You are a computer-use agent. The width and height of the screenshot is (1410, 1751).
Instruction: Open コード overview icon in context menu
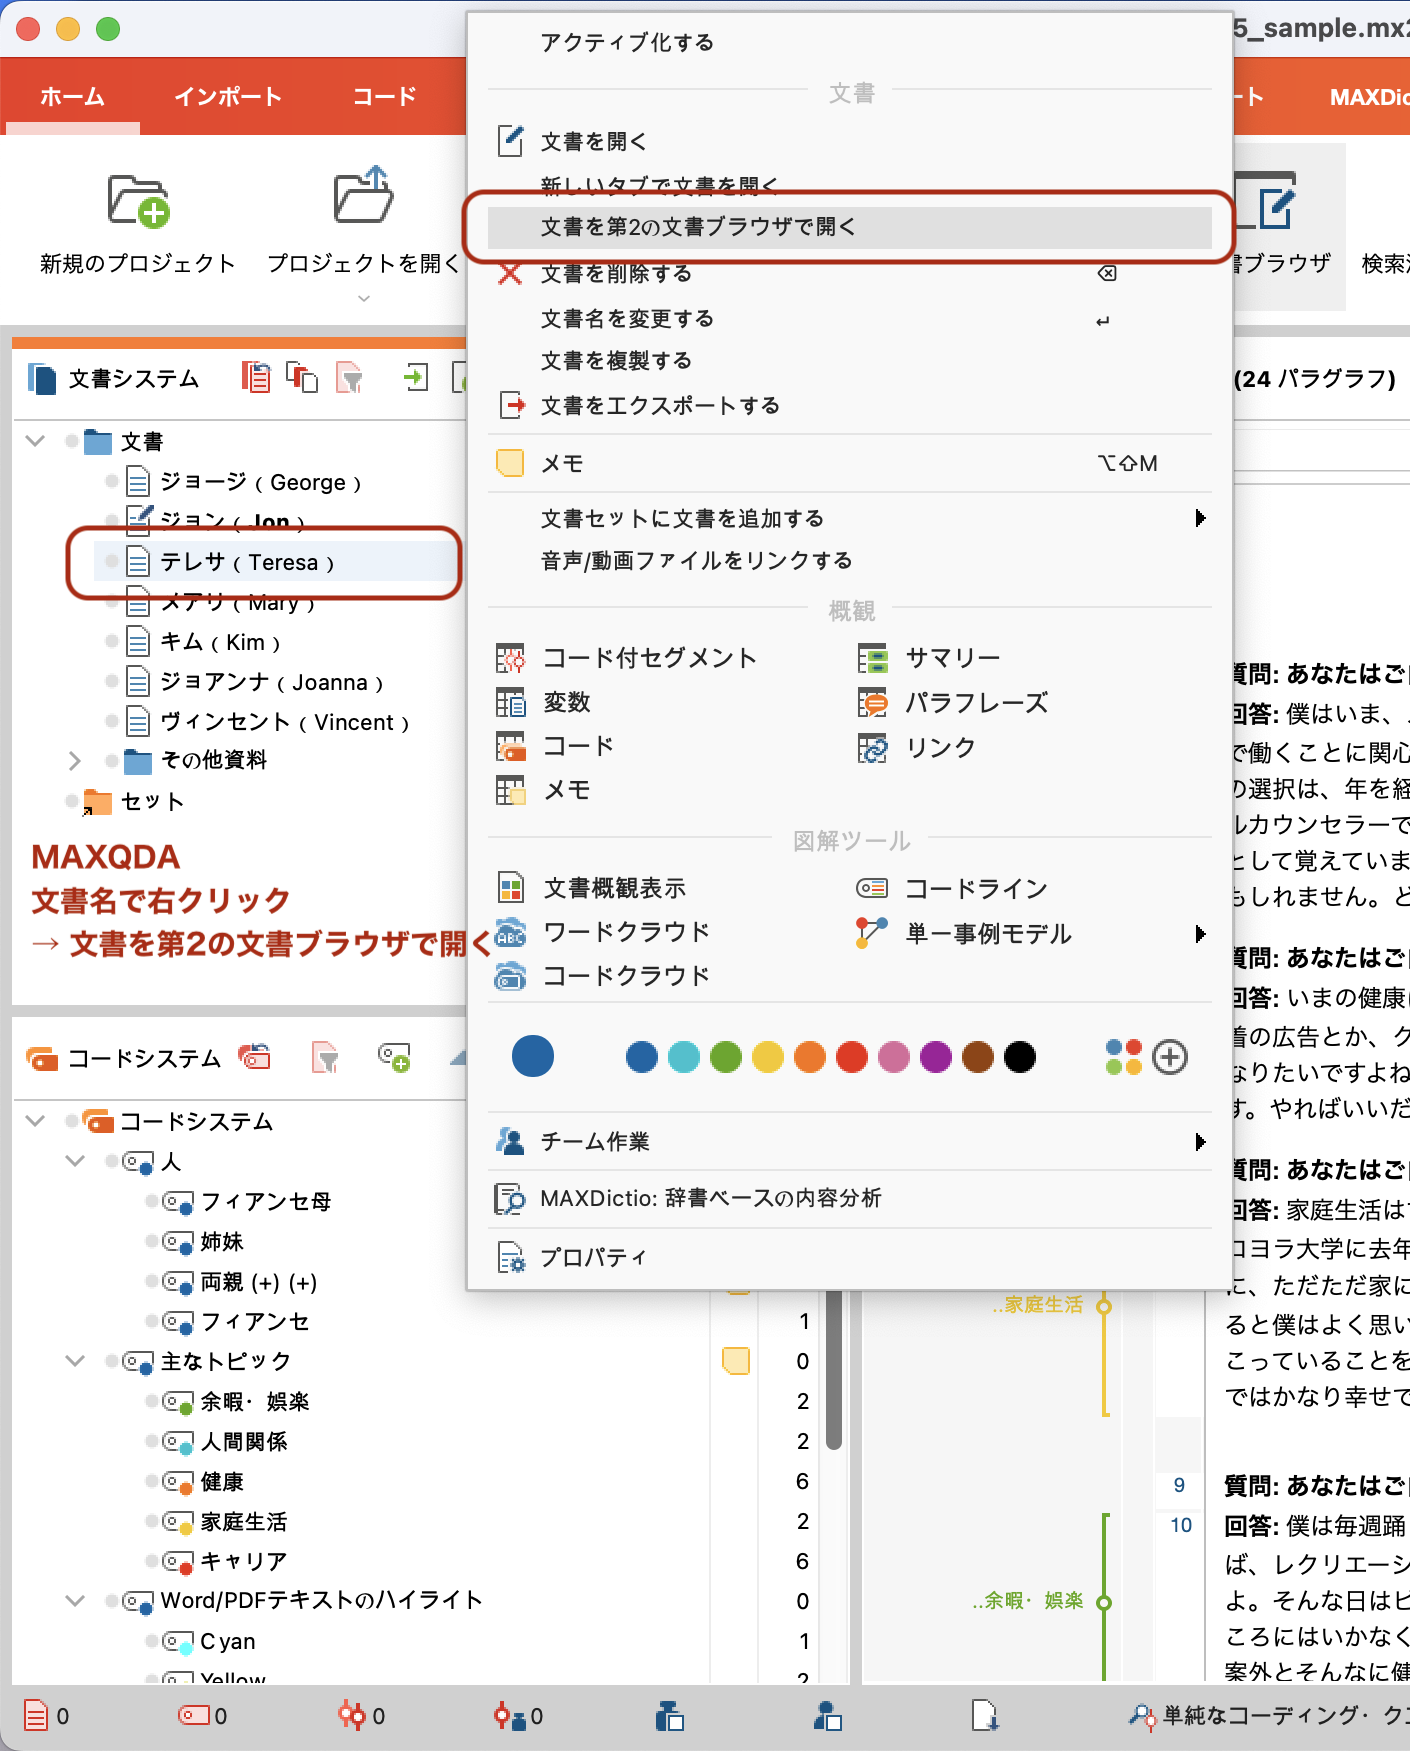pos(510,746)
